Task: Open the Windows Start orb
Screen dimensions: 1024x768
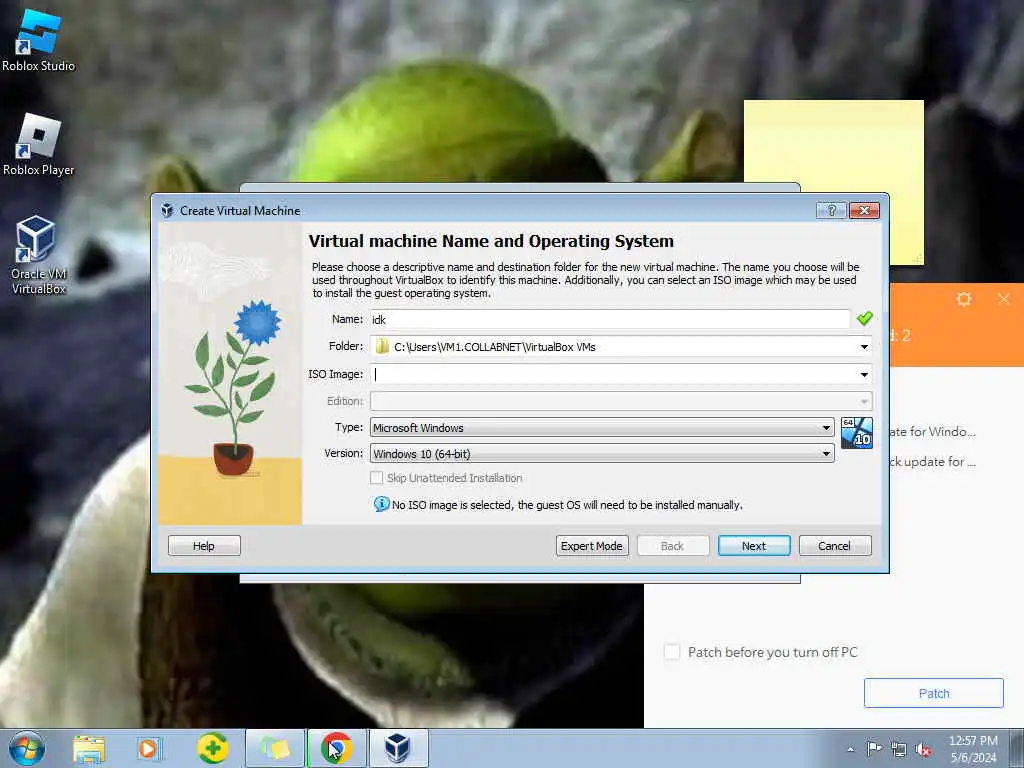Action: [27, 748]
